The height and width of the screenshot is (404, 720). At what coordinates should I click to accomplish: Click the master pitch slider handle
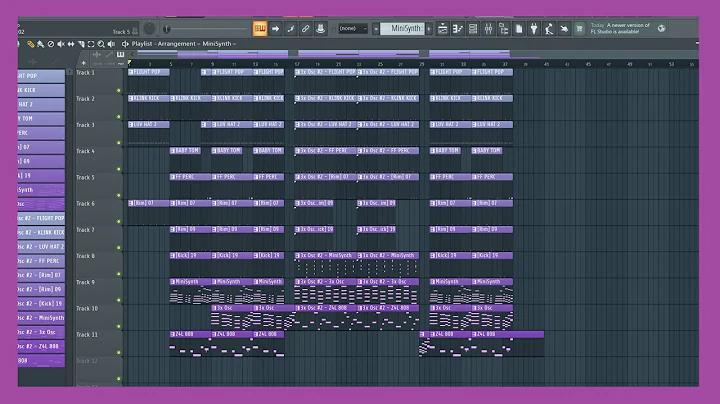pyautogui.click(x=167, y=29)
